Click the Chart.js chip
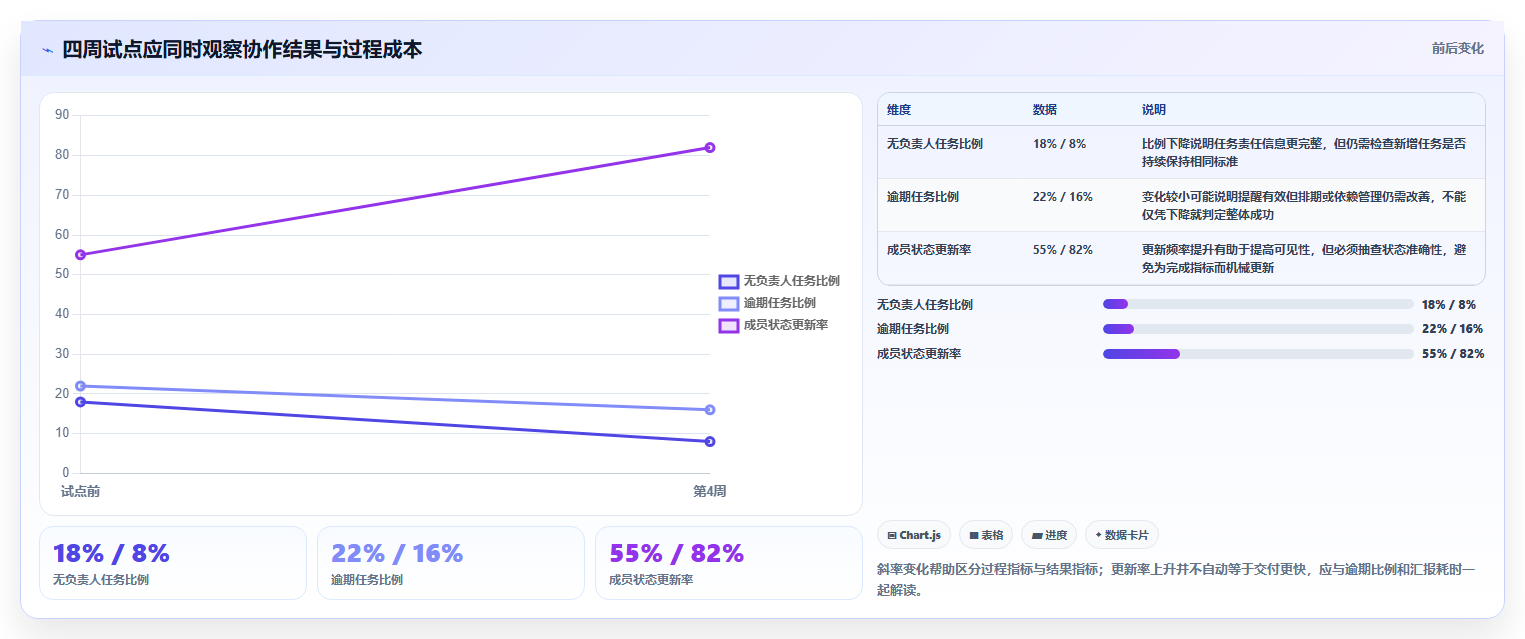 click(914, 535)
